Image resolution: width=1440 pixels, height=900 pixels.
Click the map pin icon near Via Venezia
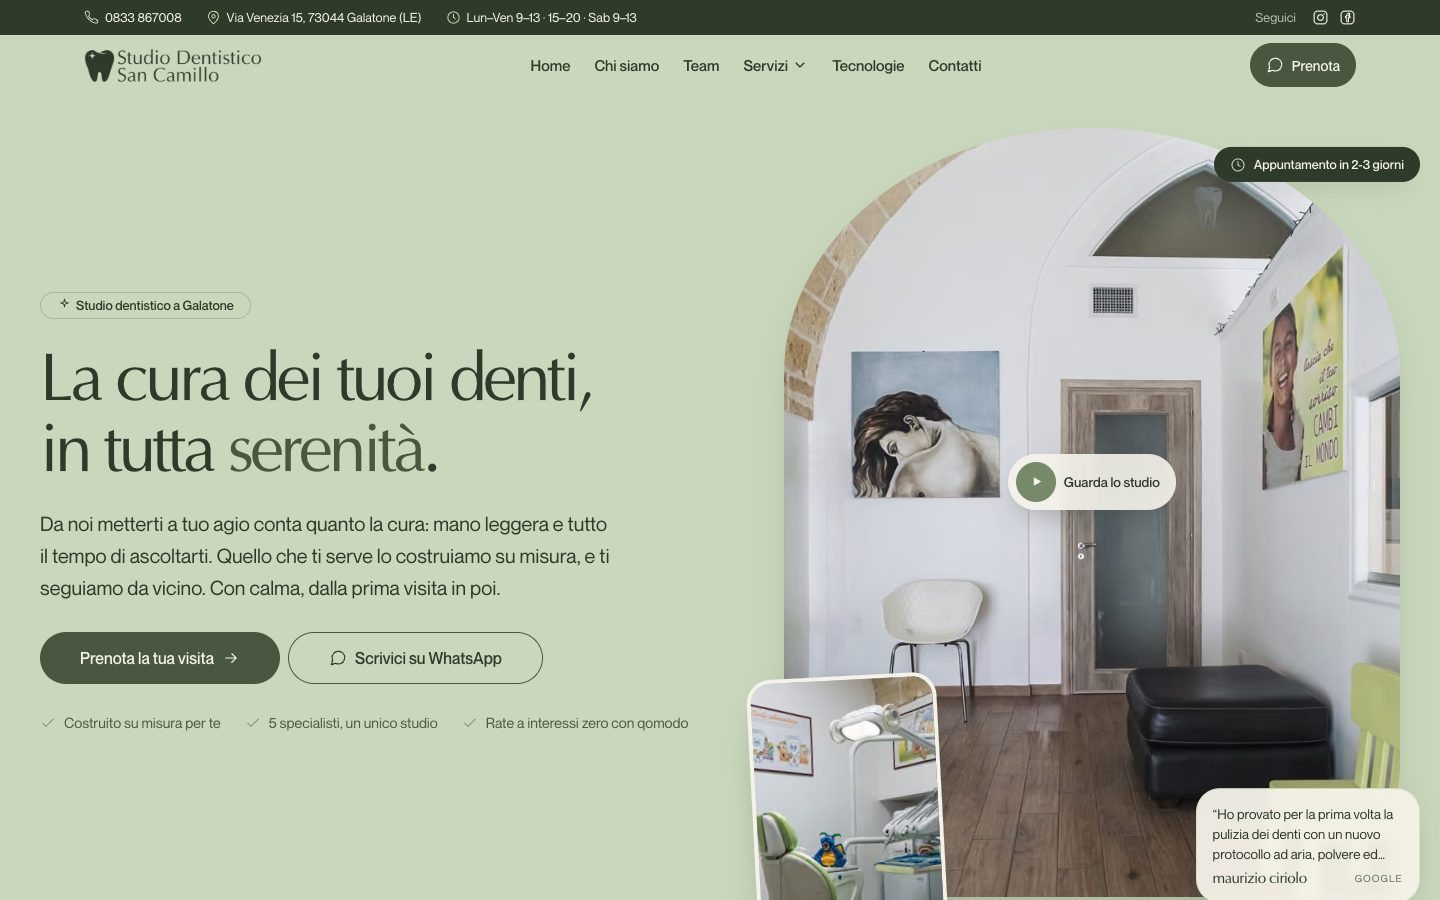(213, 17)
